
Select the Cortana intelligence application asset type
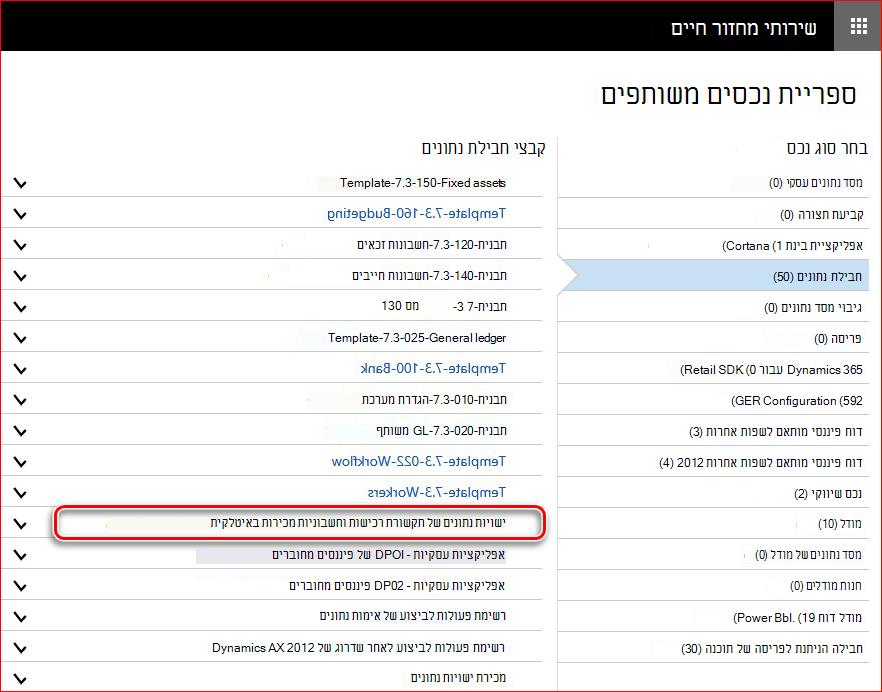(x=792, y=246)
